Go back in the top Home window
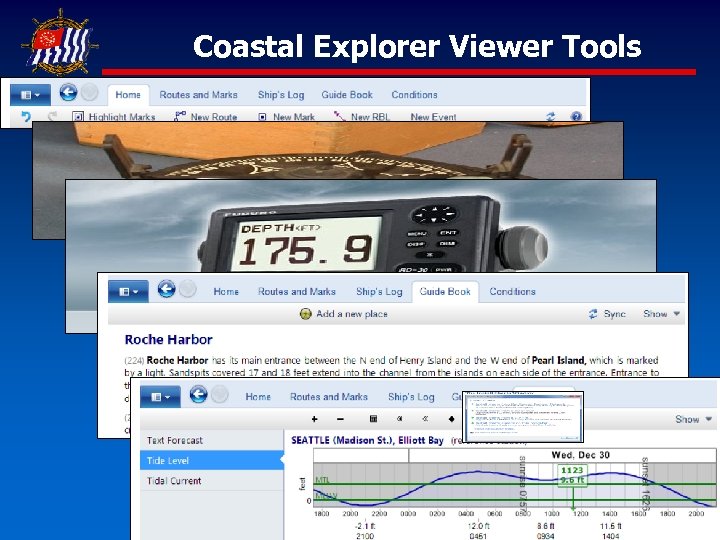Viewport: 720px width, 540px height. pyautogui.click(x=68, y=92)
